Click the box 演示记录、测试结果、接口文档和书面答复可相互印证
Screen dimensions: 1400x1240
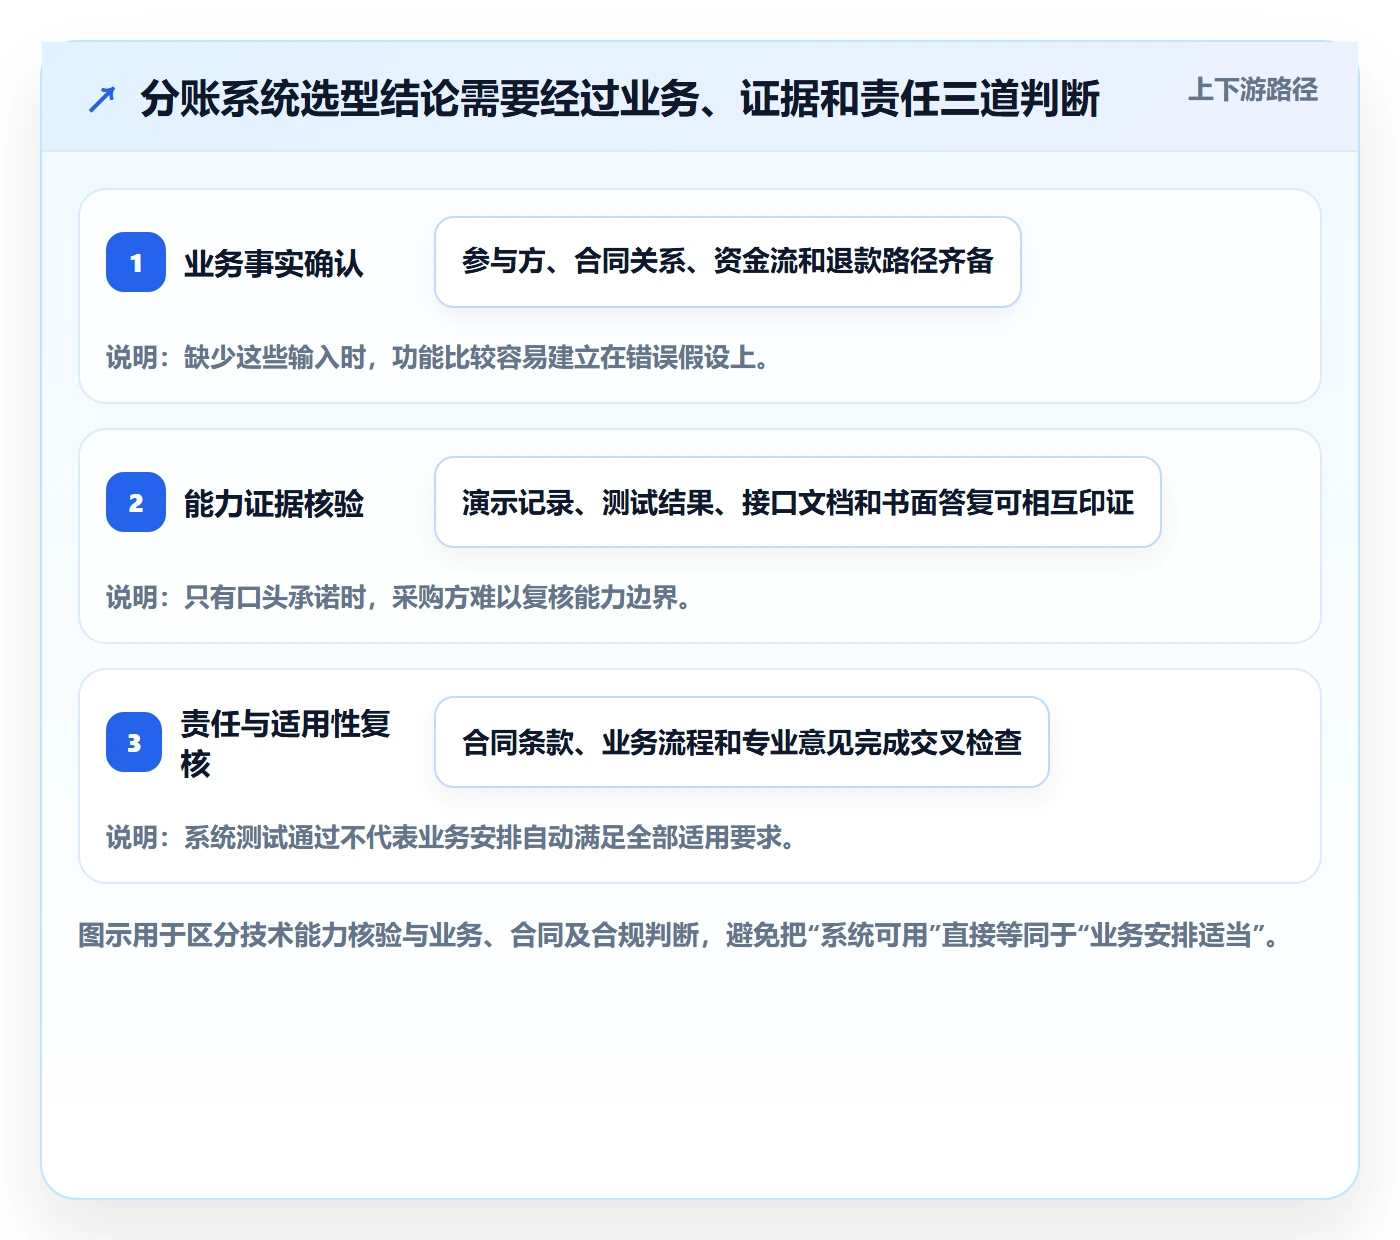[x=798, y=502]
